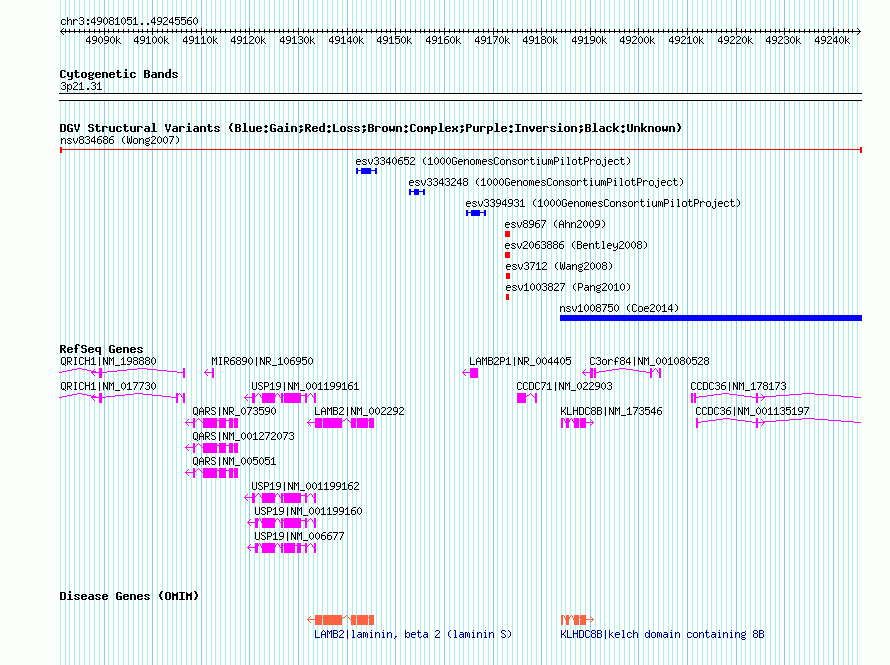Click the 49240k ruler tick label
890x665 pixels.
[832, 40]
